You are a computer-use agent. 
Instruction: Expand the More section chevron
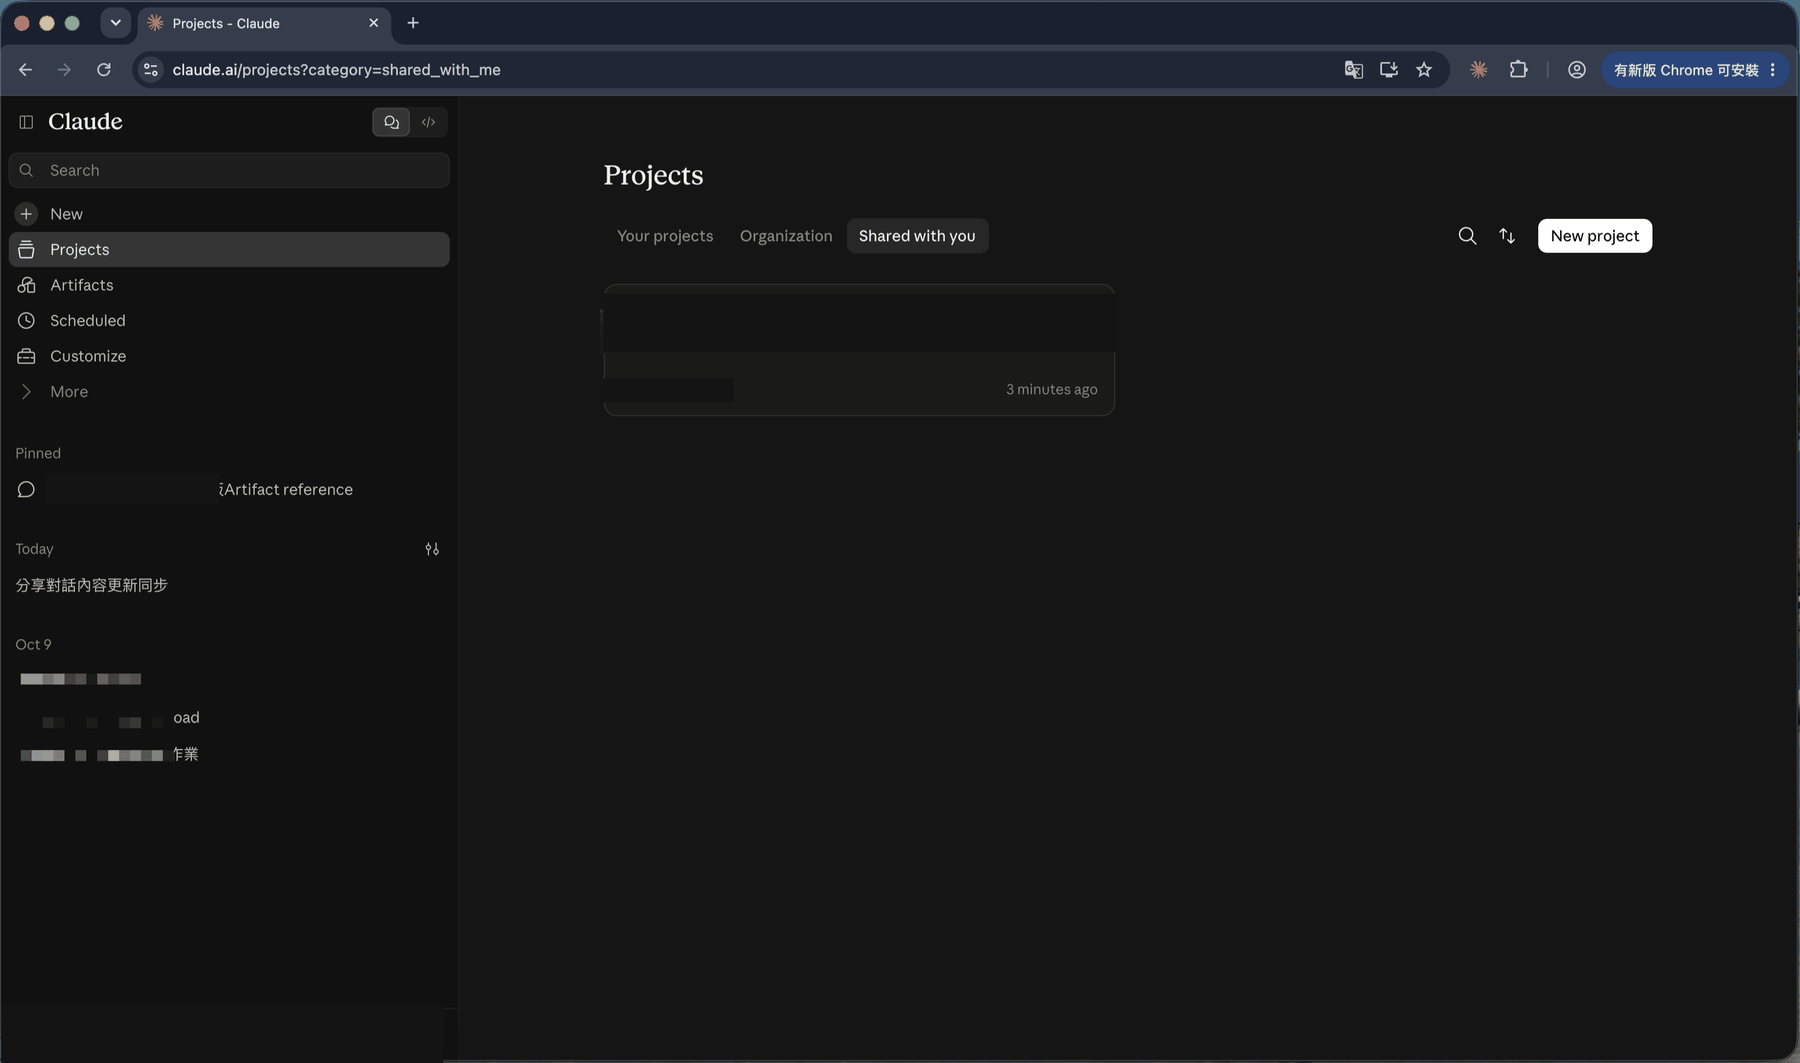click(x=26, y=391)
